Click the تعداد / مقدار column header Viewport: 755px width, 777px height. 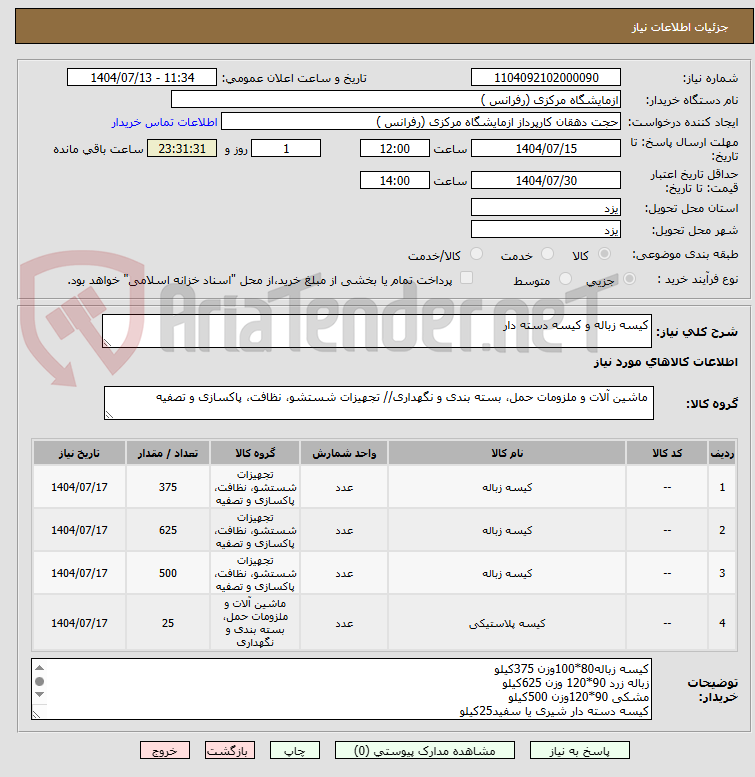pos(167,453)
